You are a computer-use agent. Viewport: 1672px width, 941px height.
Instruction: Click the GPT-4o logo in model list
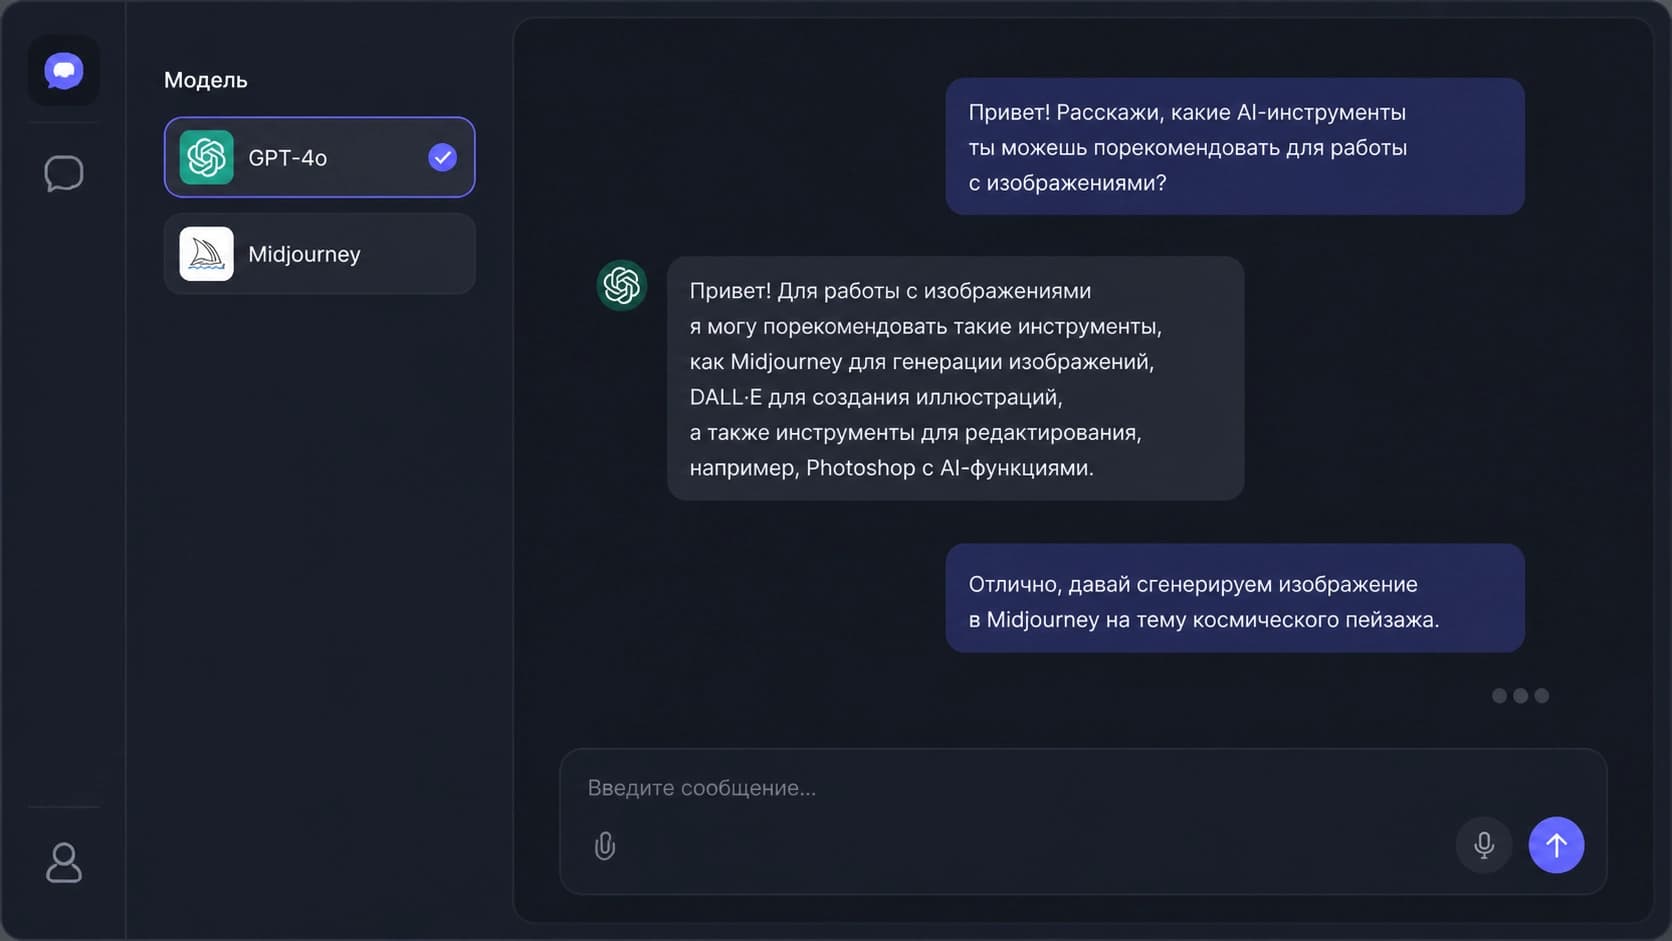tap(207, 157)
